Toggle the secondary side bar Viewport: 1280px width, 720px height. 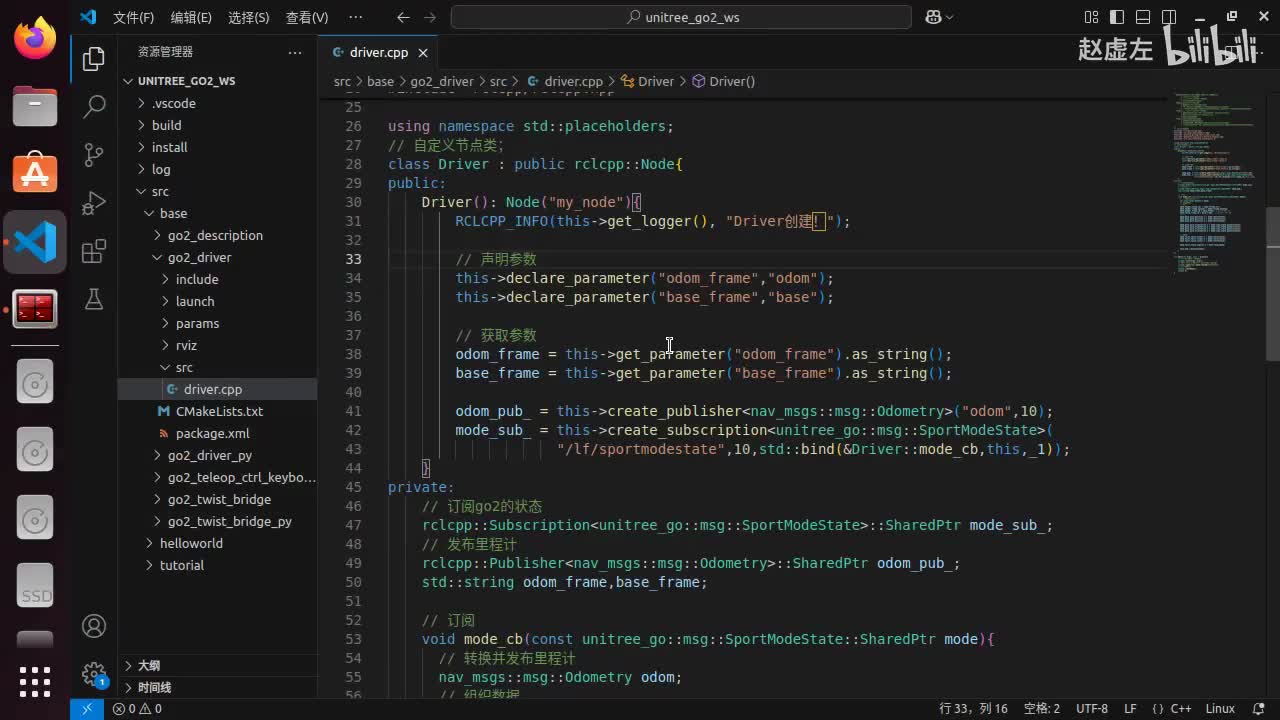tap(1169, 17)
